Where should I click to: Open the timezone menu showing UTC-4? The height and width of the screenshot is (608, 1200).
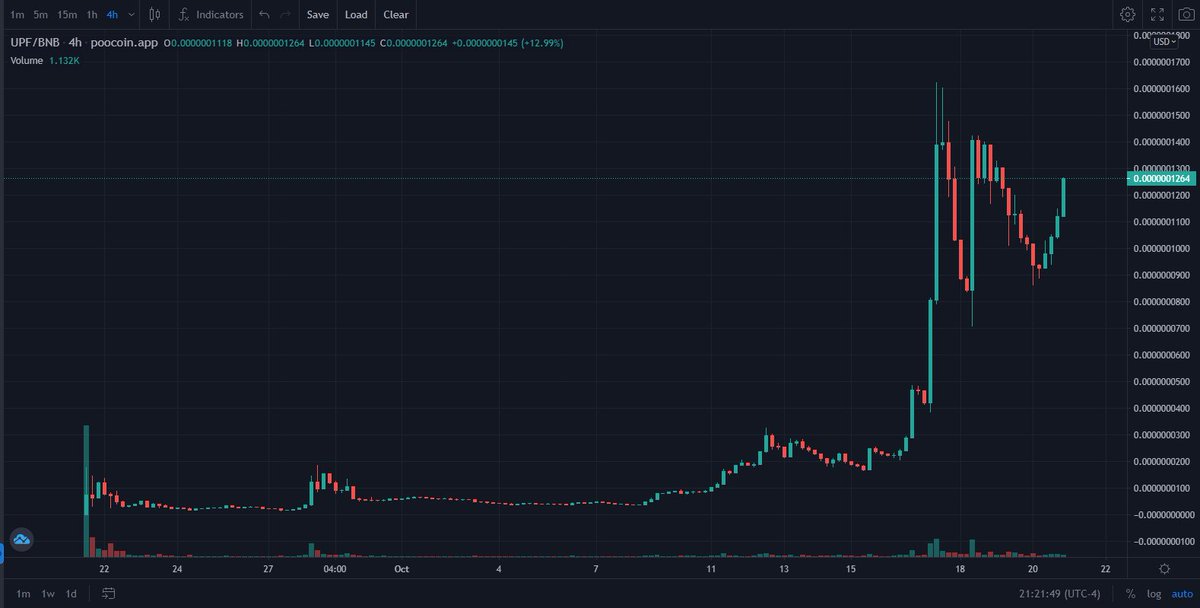click(1061, 594)
